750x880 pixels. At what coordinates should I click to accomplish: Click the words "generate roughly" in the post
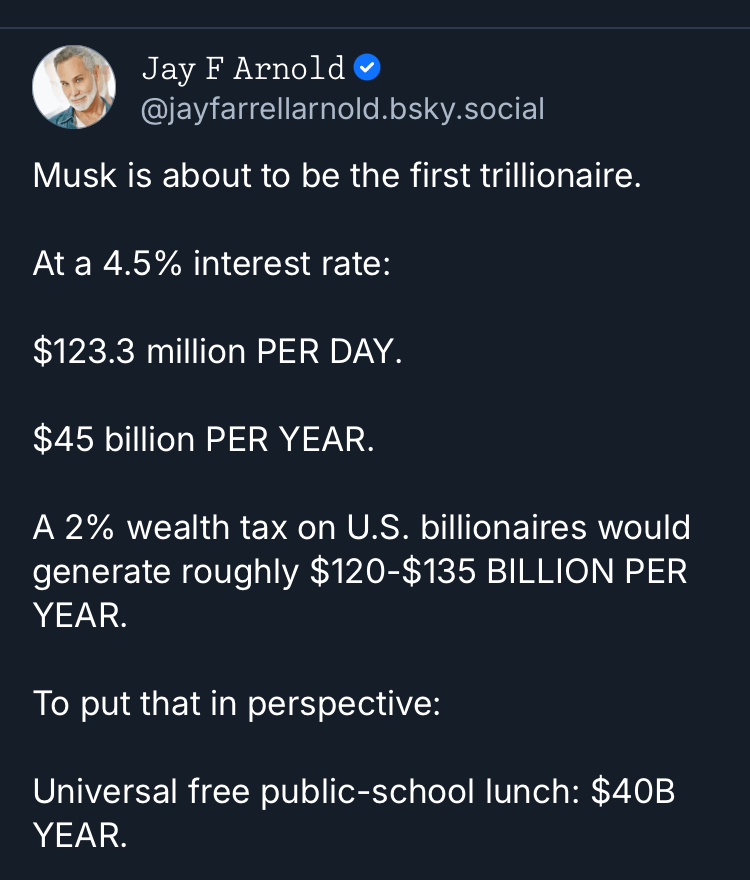pos(165,571)
